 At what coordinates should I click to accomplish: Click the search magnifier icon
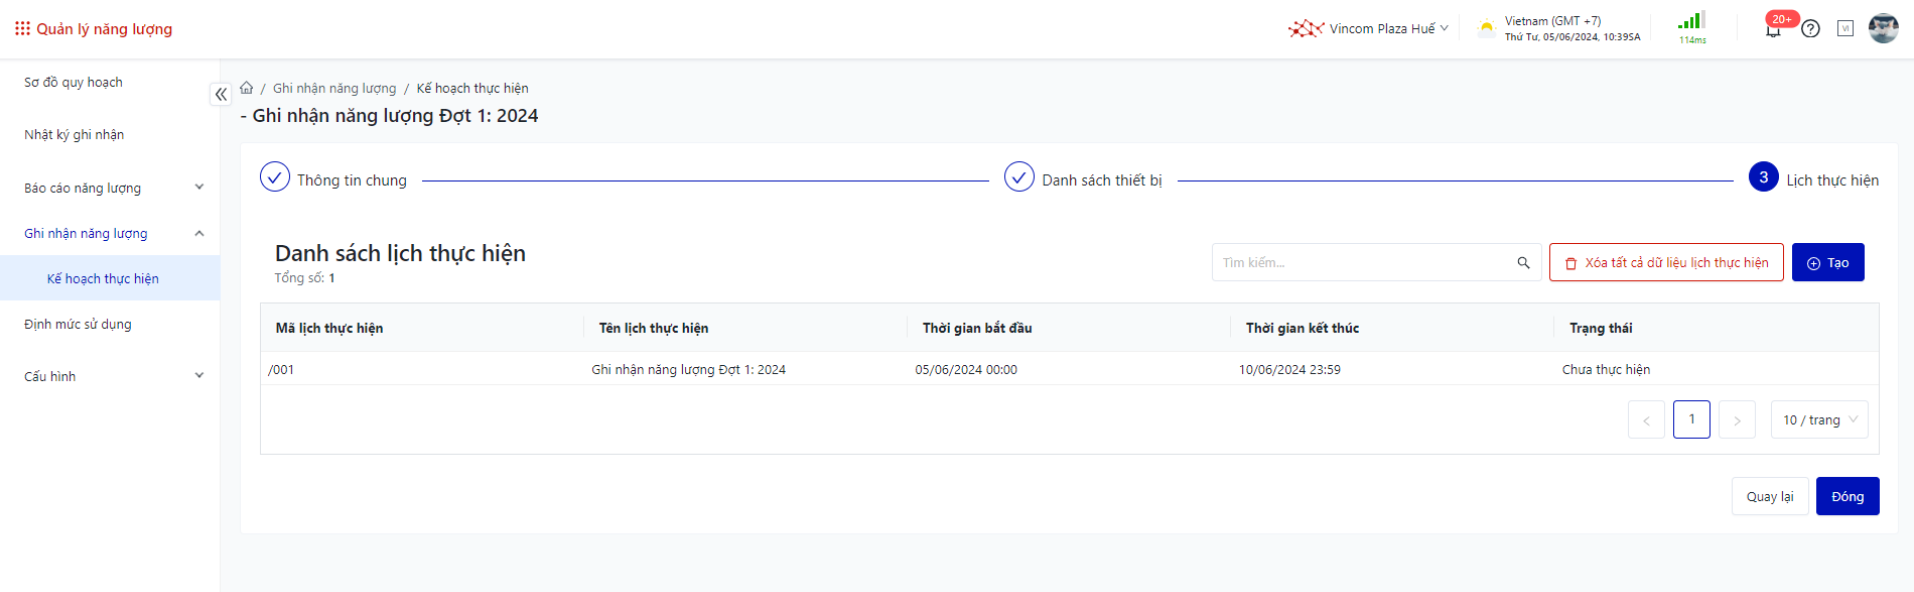1523,263
